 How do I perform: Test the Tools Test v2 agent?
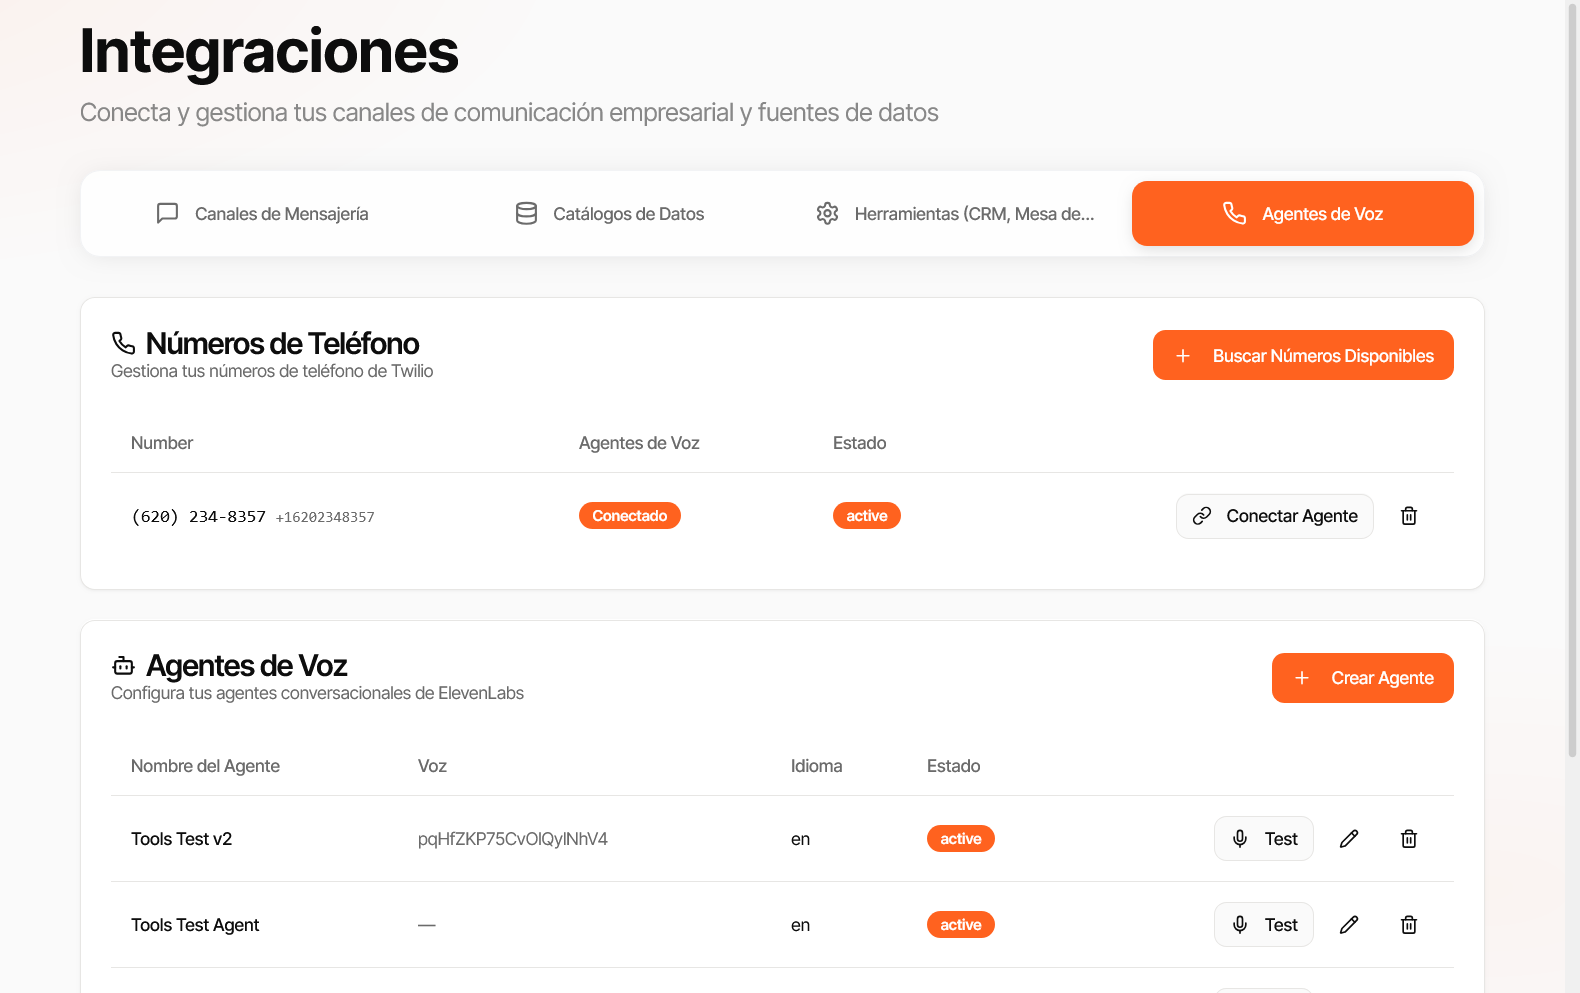[1263, 840]
